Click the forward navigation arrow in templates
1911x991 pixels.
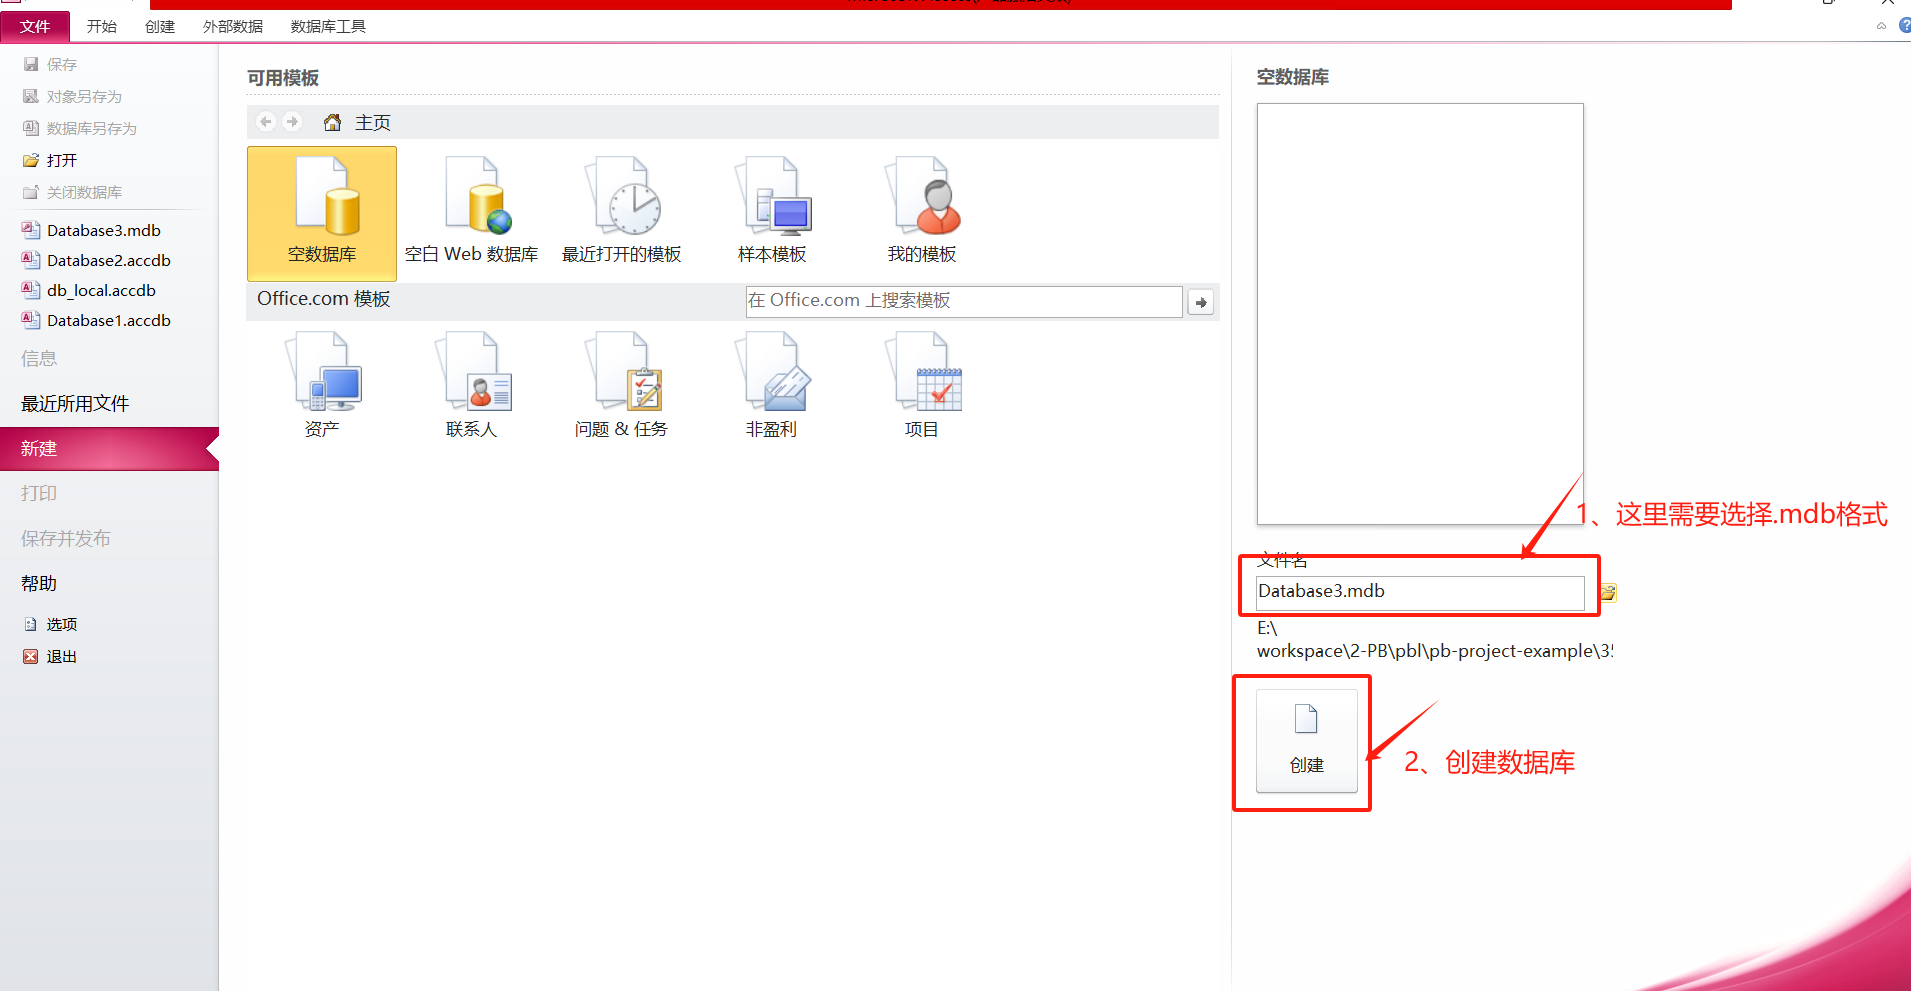[292, 122]
